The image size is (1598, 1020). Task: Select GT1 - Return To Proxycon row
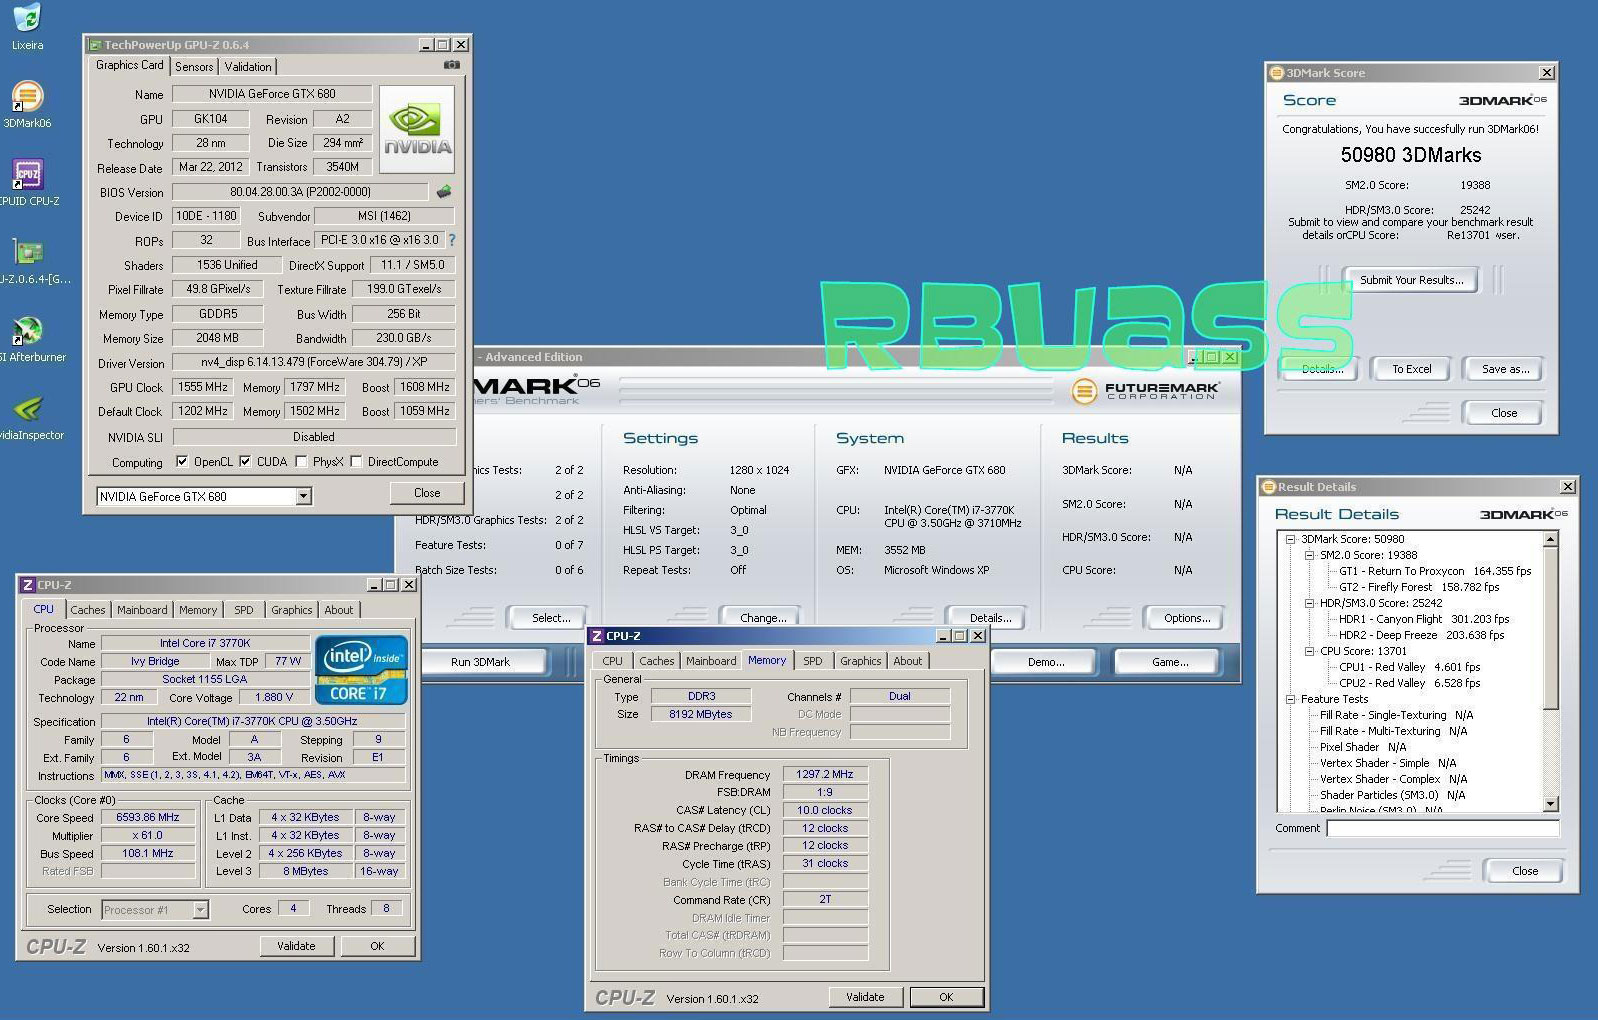[x=1435, y=571]
